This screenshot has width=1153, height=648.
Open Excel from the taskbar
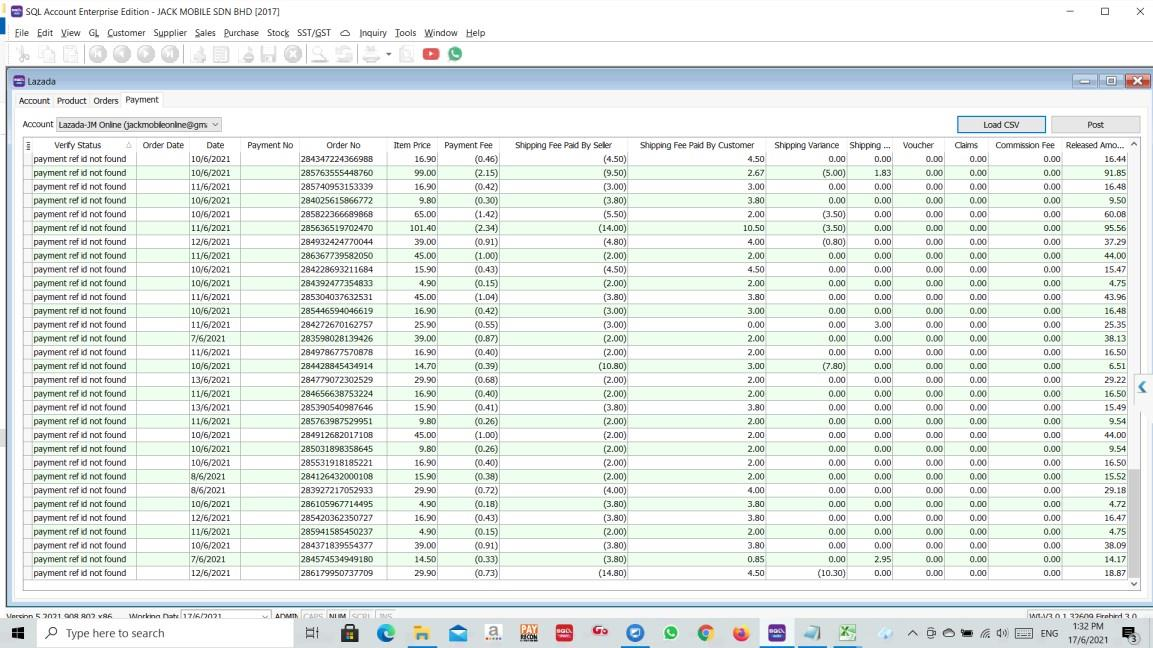(x=847, y=633)
